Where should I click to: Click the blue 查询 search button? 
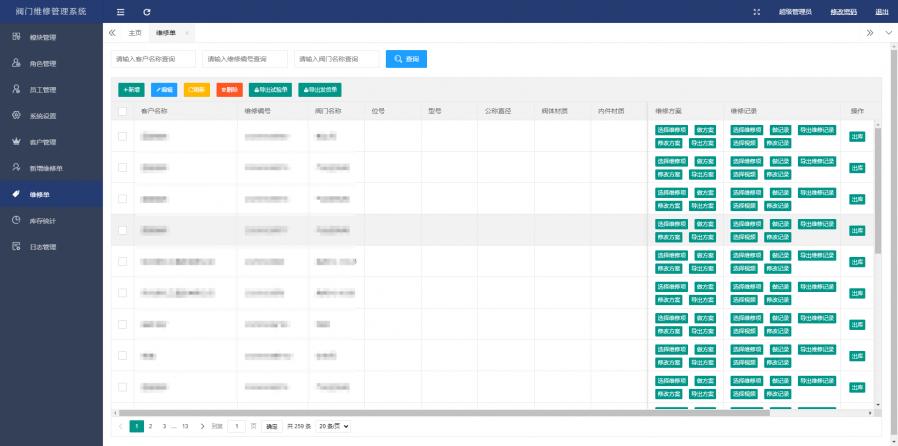click(406, 60)
